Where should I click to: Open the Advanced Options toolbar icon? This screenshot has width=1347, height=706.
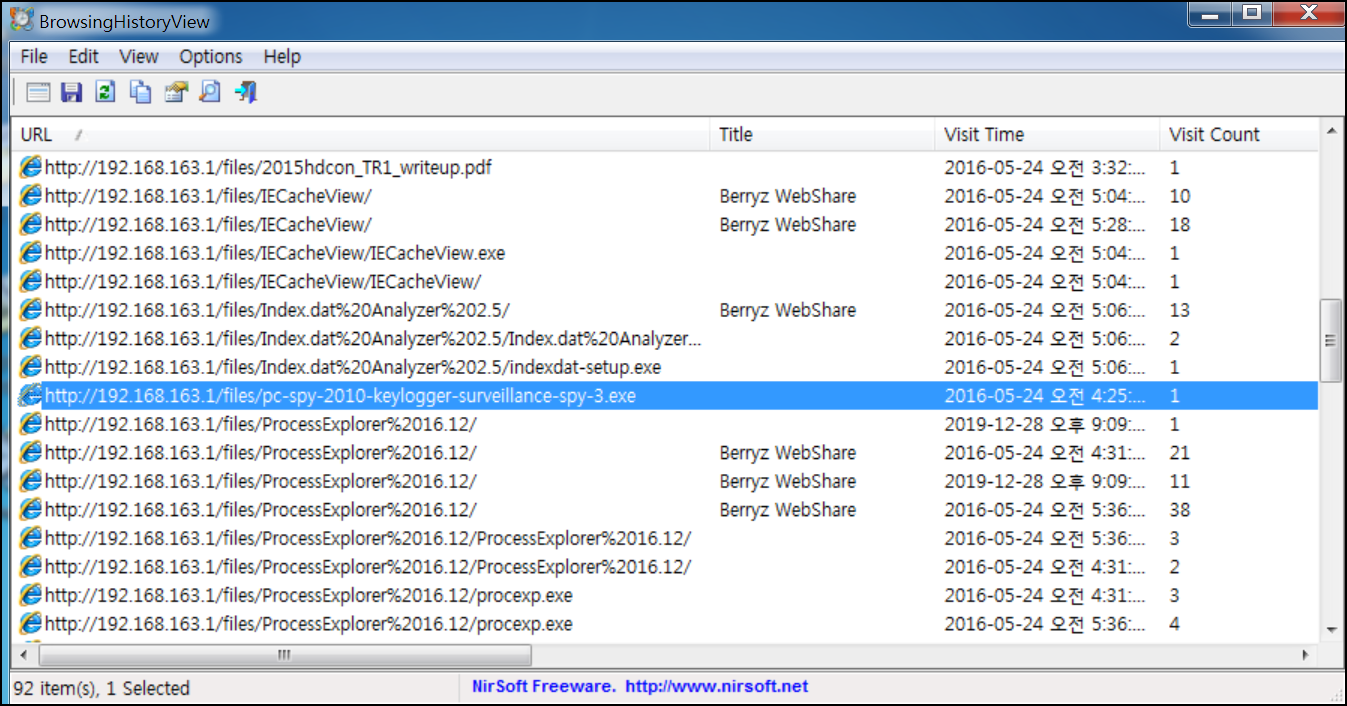tap(38, 93)
